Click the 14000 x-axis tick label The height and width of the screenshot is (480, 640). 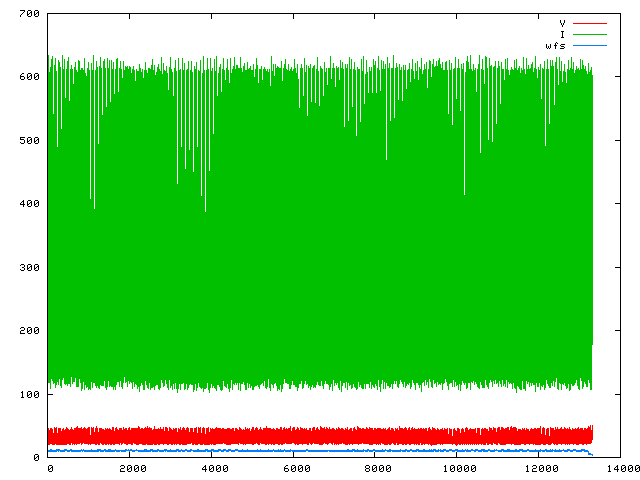(622, 469)
